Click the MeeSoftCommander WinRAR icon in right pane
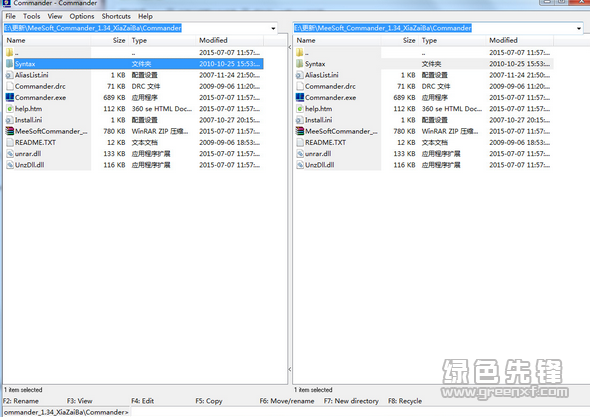Screen dimensions: 590x417 (x=300, y=131)
